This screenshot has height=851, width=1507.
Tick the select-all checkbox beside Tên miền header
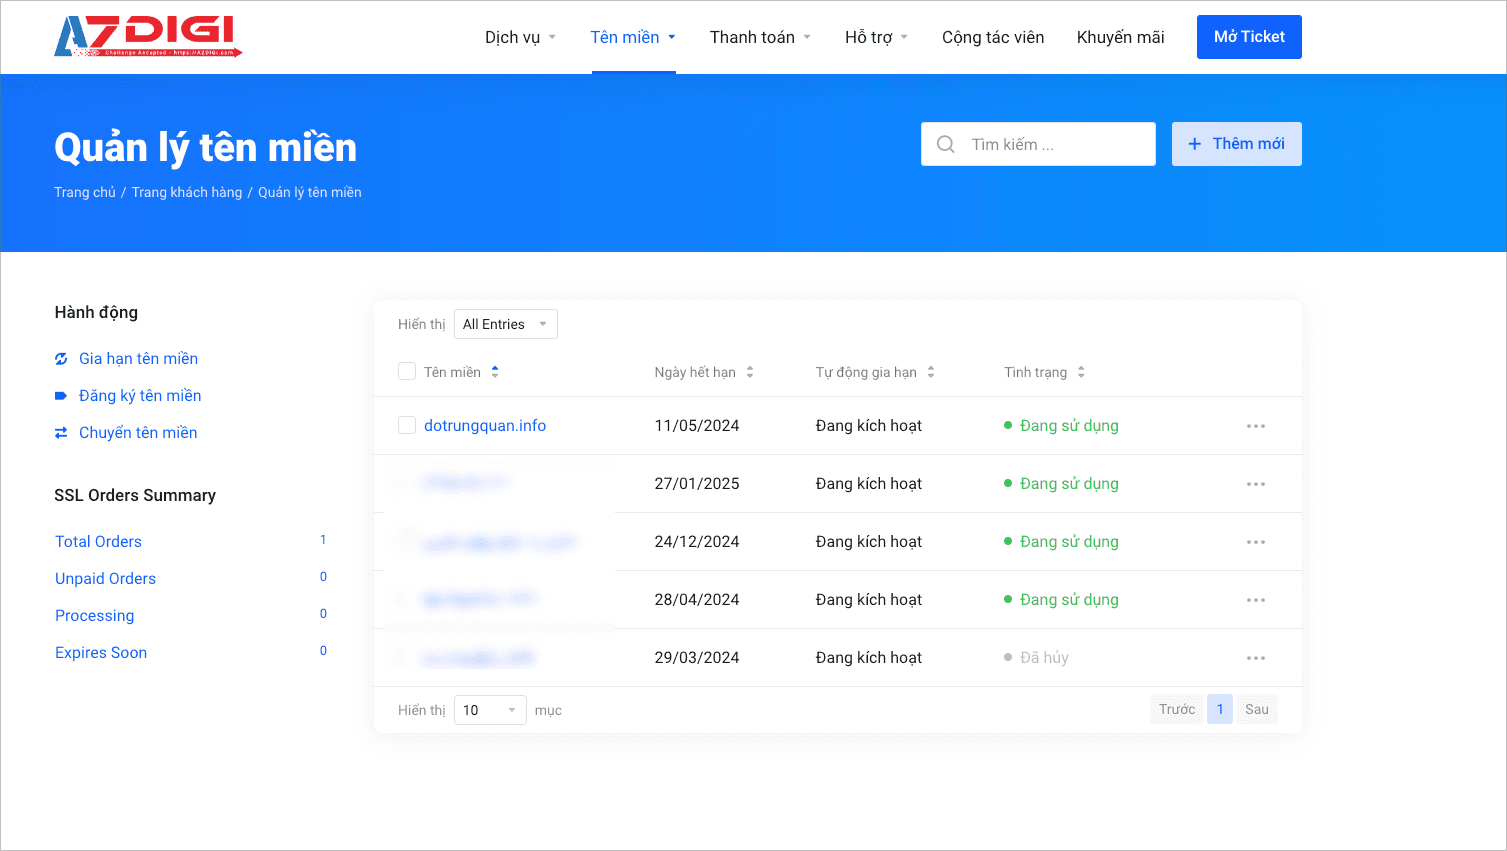point(407,372)
